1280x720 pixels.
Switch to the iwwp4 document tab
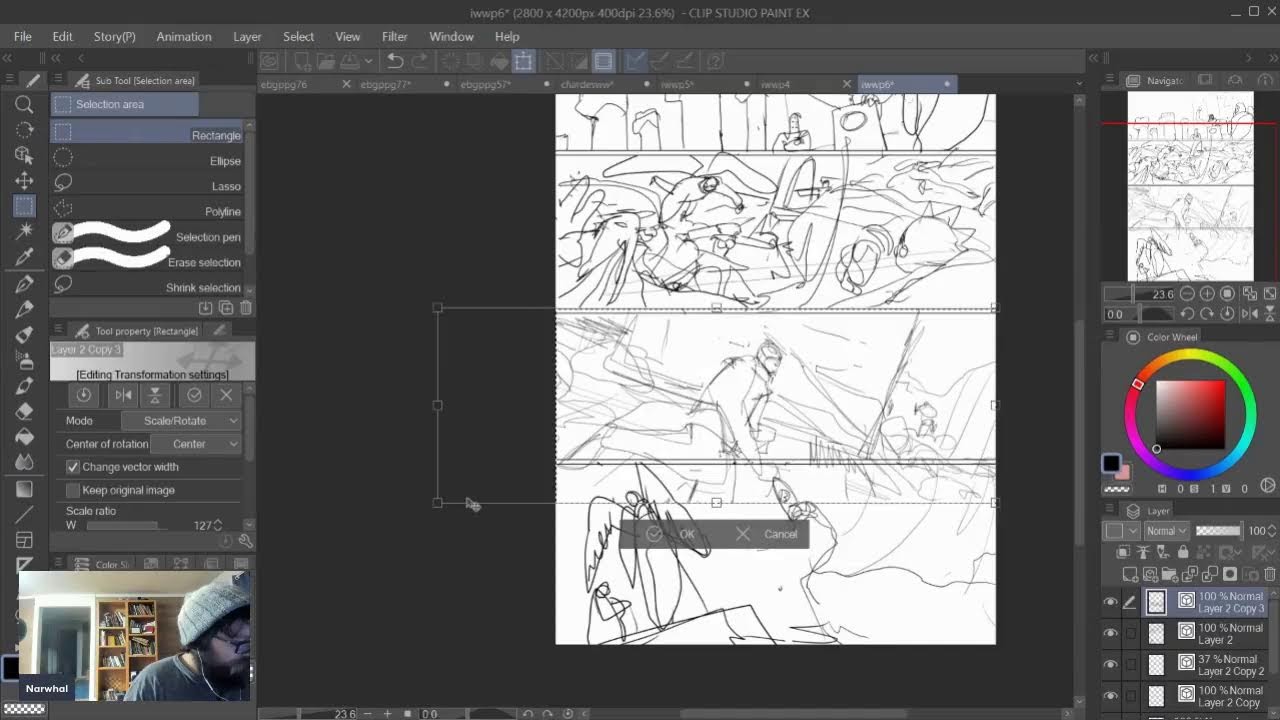[775, 85]
